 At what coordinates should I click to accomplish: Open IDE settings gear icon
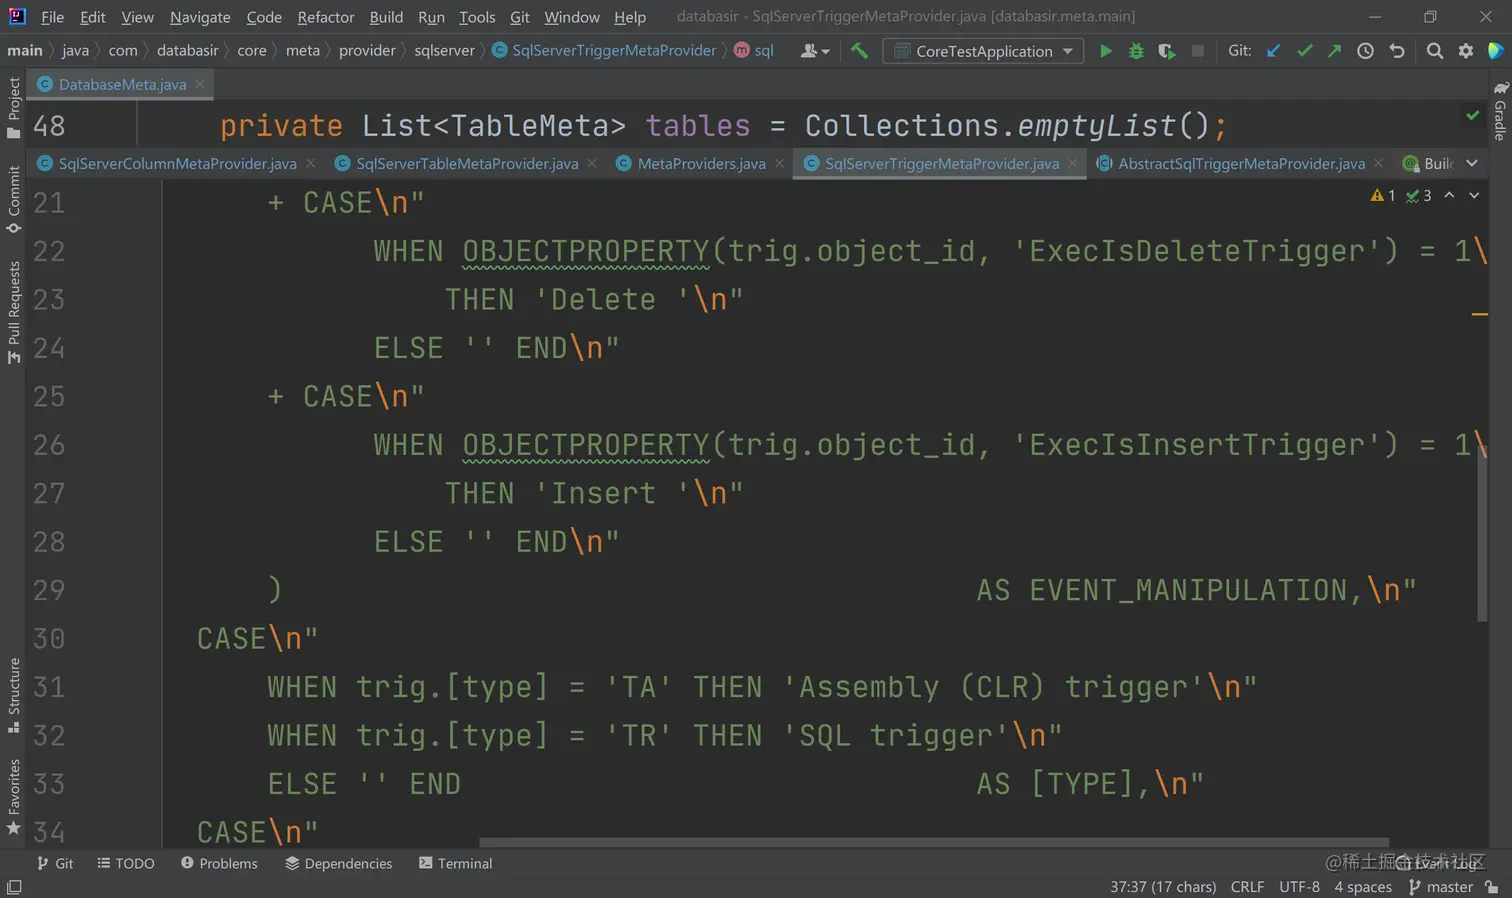pyautogui.click(x=1466, y=50)
